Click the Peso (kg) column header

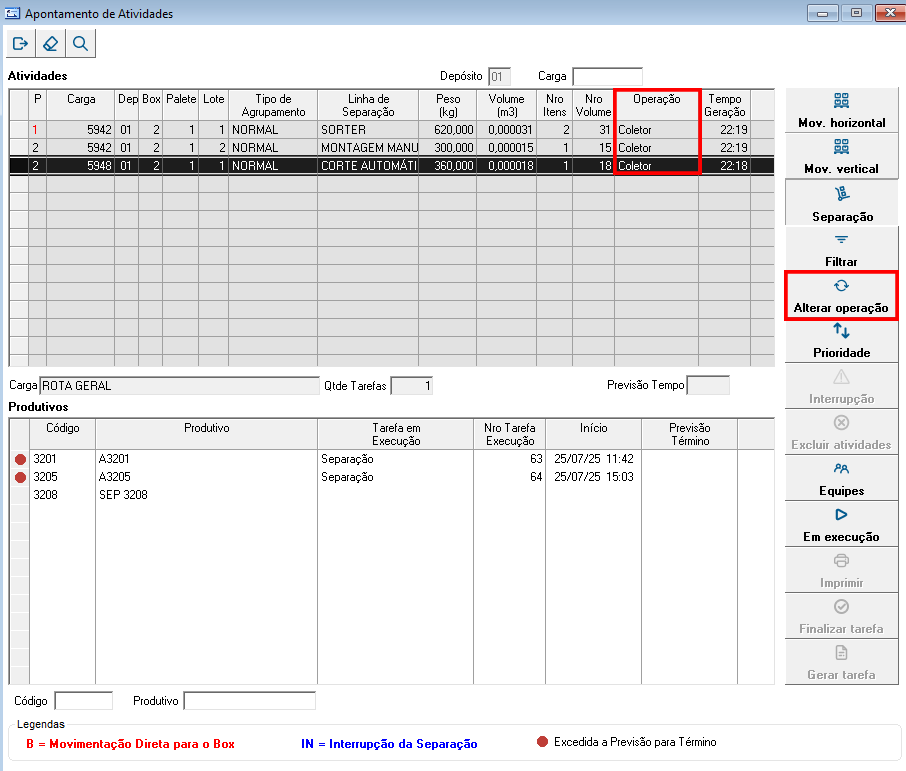tap(448, 105)
